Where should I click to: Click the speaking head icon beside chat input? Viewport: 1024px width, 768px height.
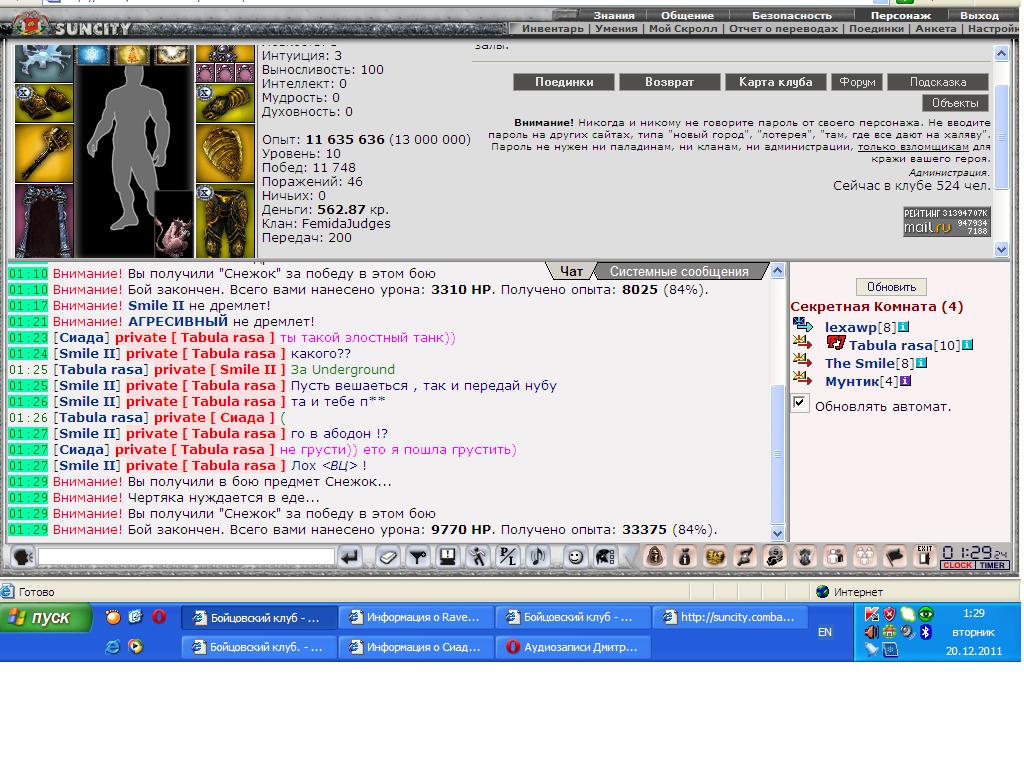click(x=23, y=556)
